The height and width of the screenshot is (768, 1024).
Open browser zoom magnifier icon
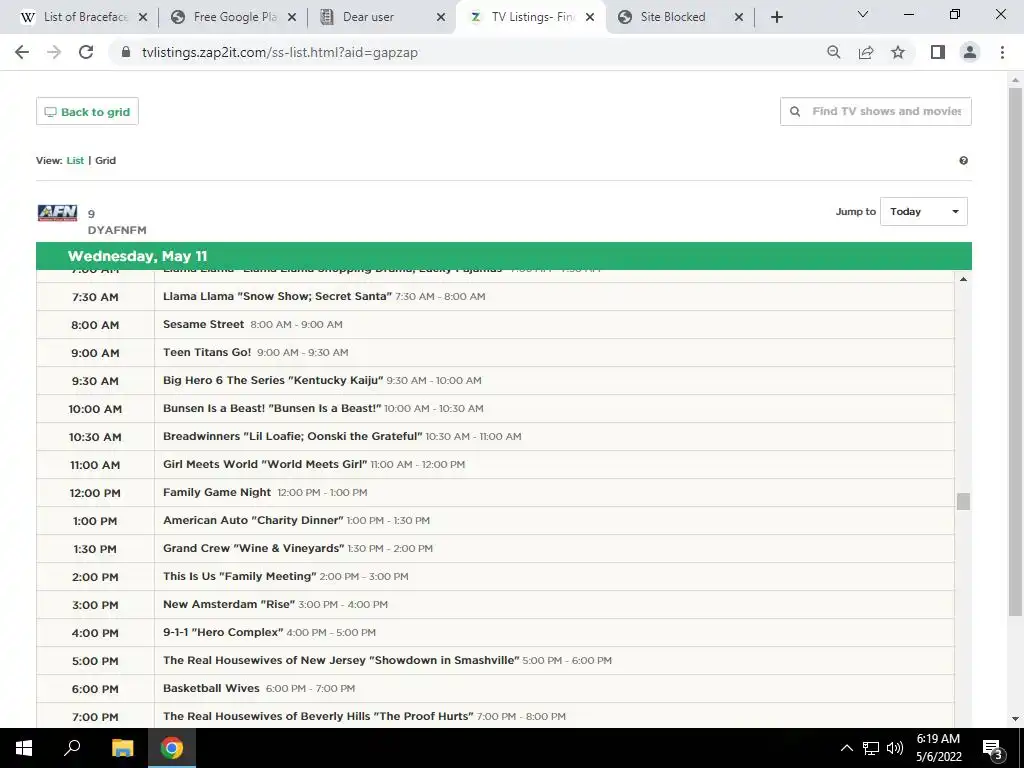coord(833,52)
